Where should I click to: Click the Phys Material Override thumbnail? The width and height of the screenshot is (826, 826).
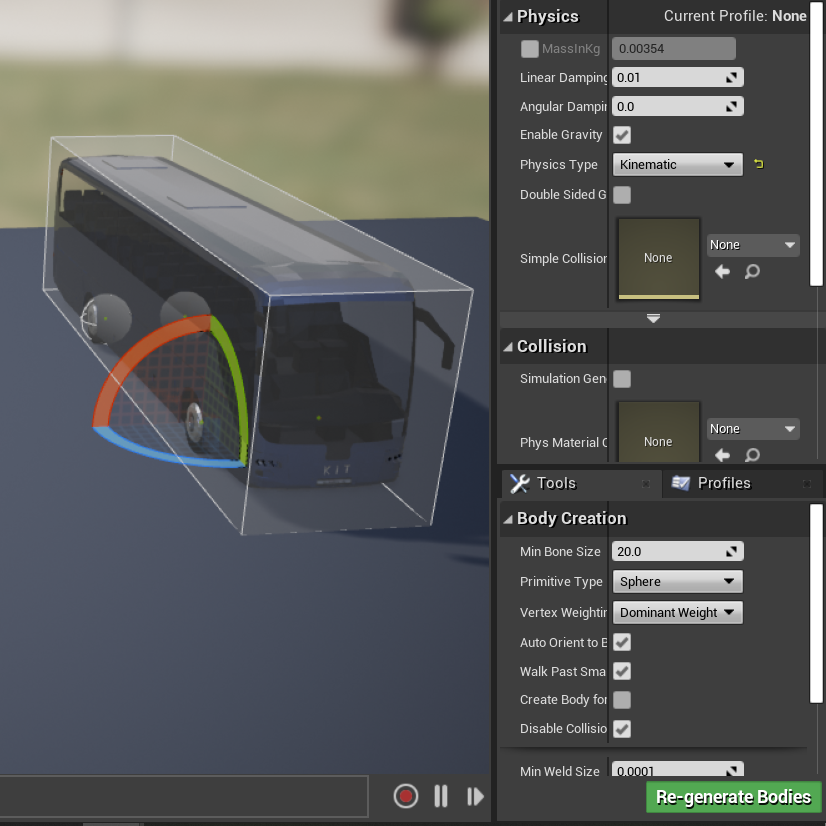(x=658, y=433)
